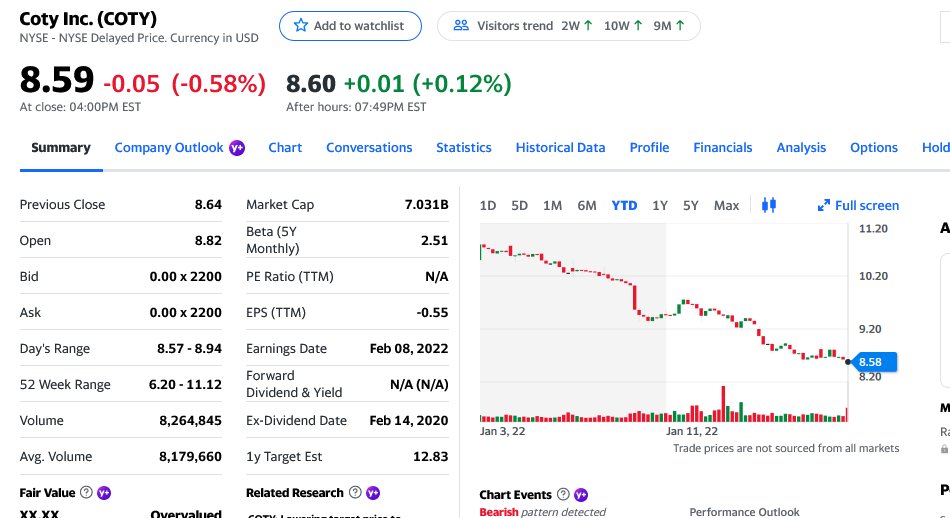Click the after hours price 8.60
The width and height of the screenshot is (950, 518).
[311, 84]
